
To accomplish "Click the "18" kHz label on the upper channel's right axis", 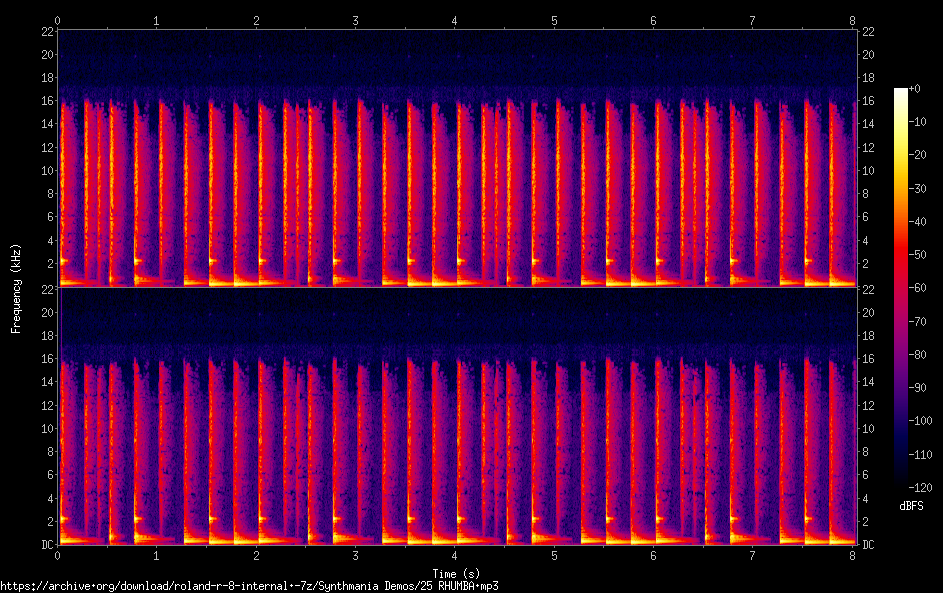I will 868,78.
